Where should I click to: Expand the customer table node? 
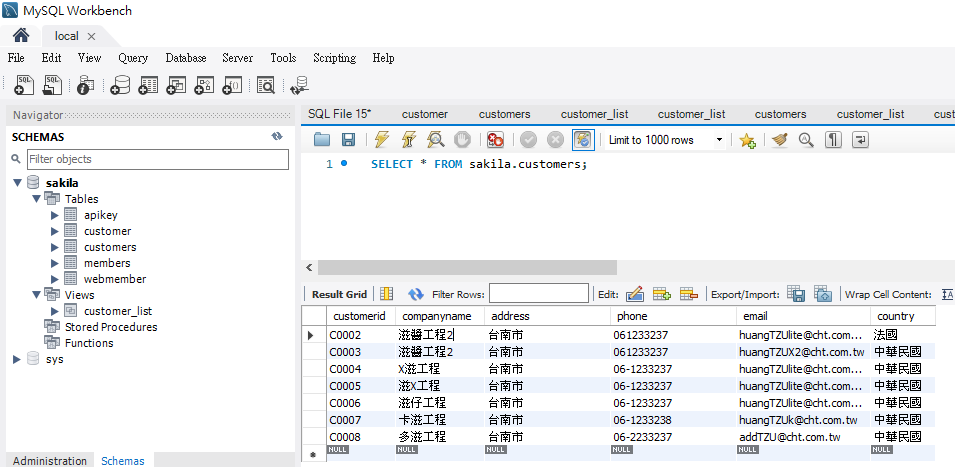55,231
